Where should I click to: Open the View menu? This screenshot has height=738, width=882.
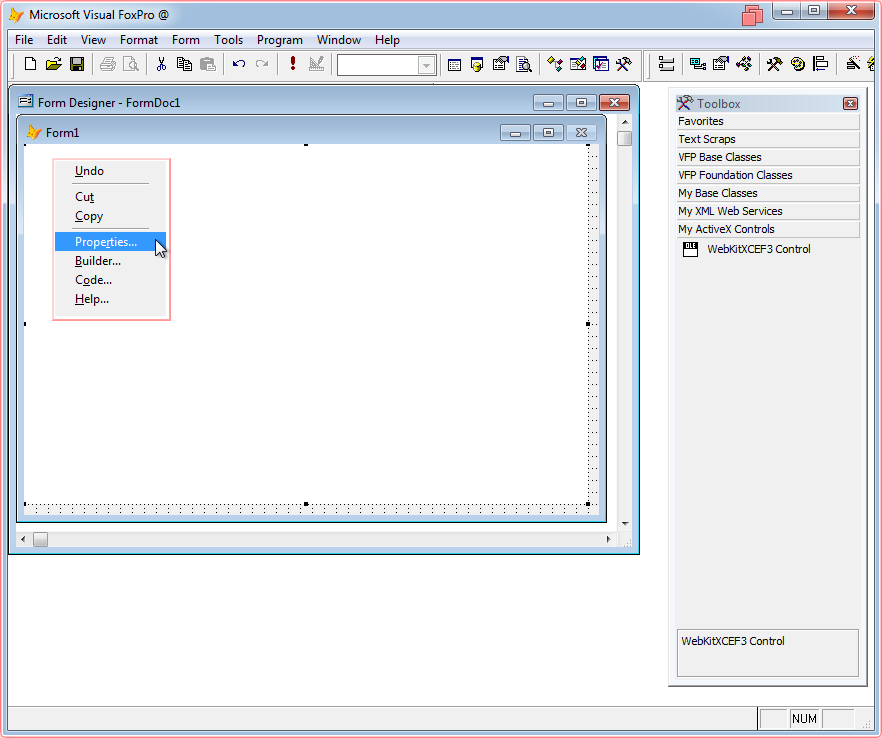[93, 40]
